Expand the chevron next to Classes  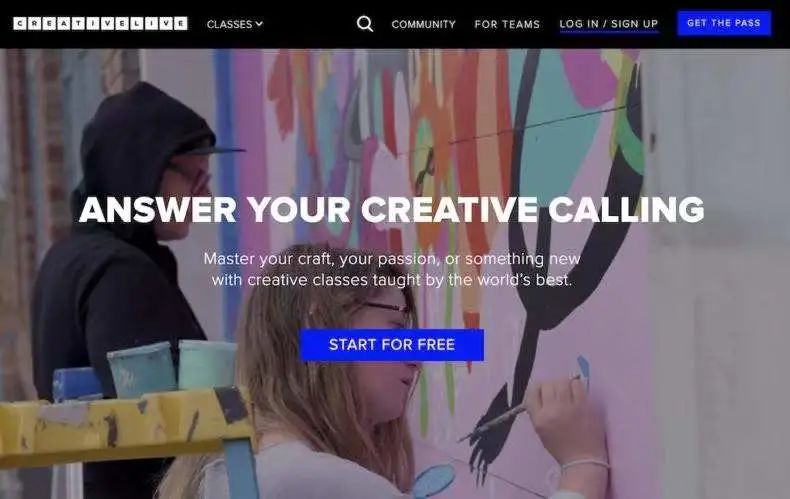click(x=259, y=24)
